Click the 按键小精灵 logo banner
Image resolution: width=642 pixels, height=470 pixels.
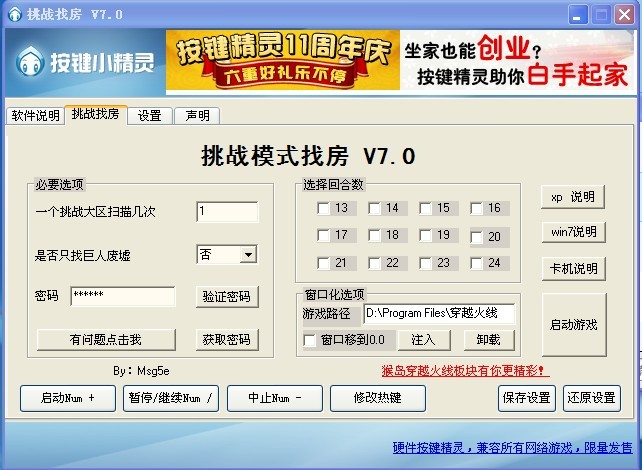[x=85, y=62]
